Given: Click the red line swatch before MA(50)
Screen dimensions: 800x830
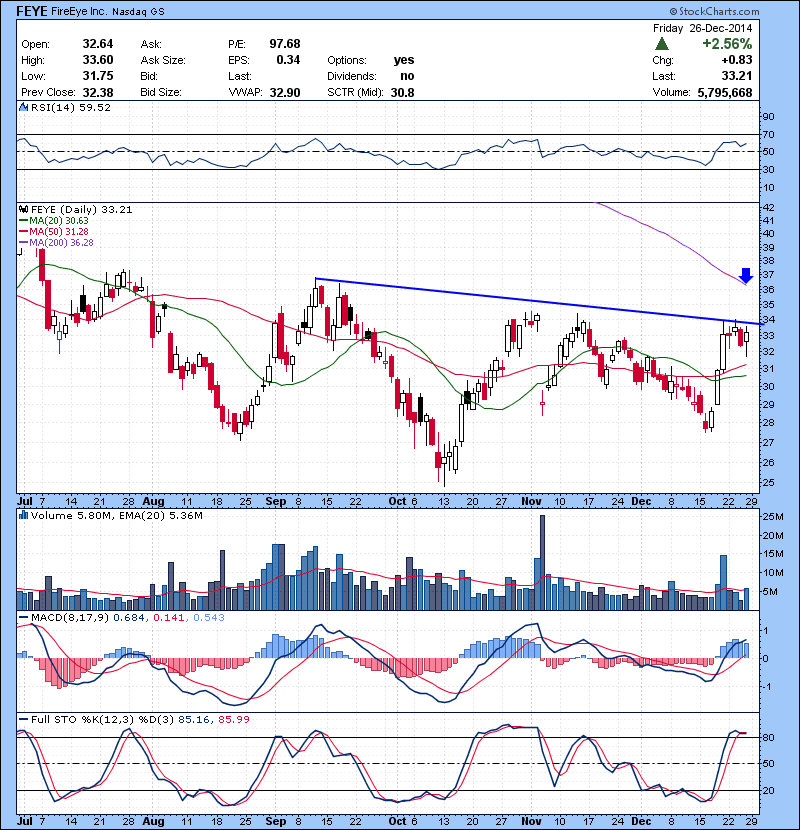Looking at the screenshot, I should coord(23,232).
